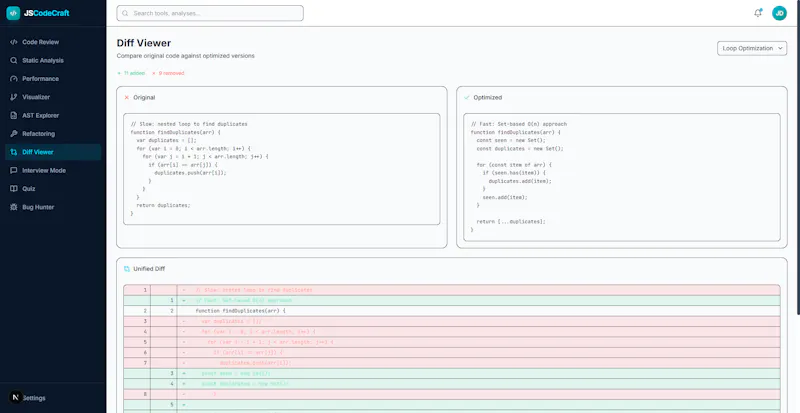Click the red X icon beside Original
The width and height of the screenshot is (800, 413).
click(x=127, y=97)
